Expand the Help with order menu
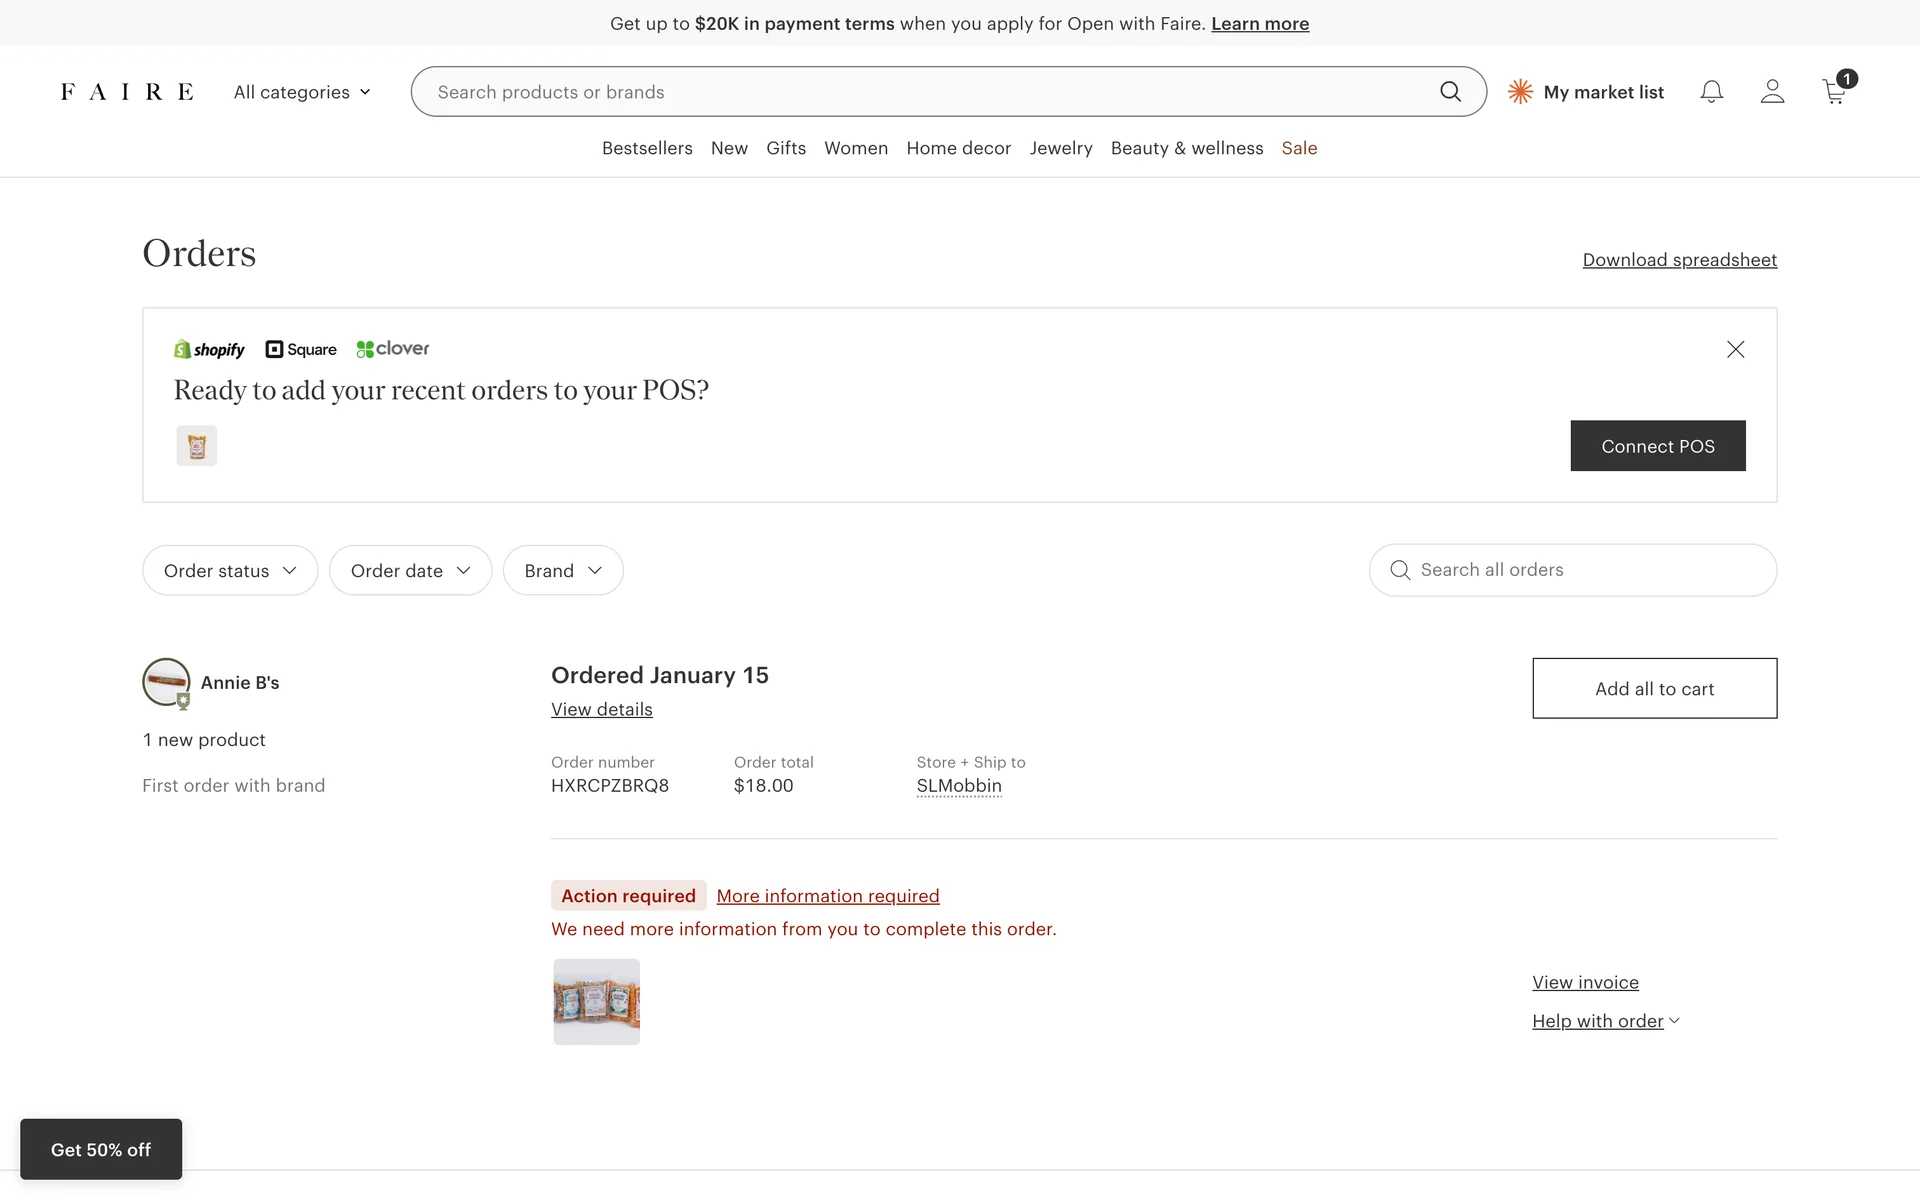The height and width of the screenshot is (1200, 1920). click(1605, 1021)
